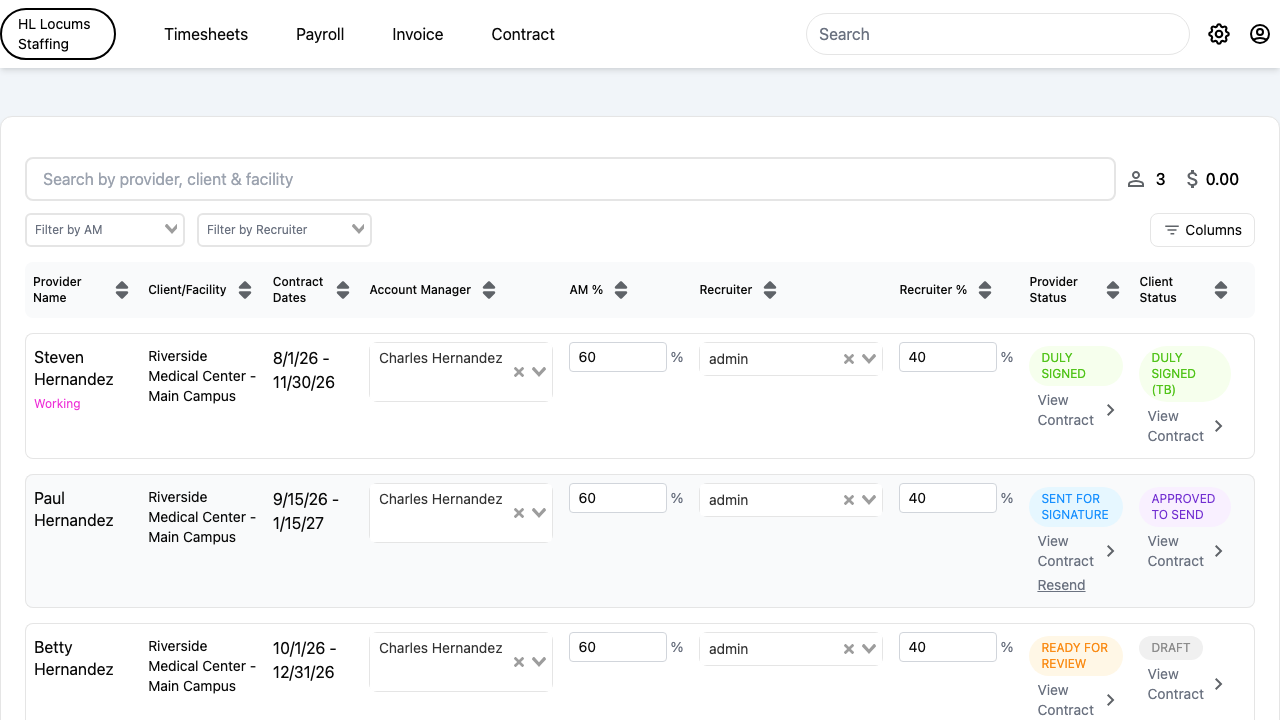Screen dimensions: 1280x720
Task: Click the provider, client & facility search field
Action: (x=570, y=179)
